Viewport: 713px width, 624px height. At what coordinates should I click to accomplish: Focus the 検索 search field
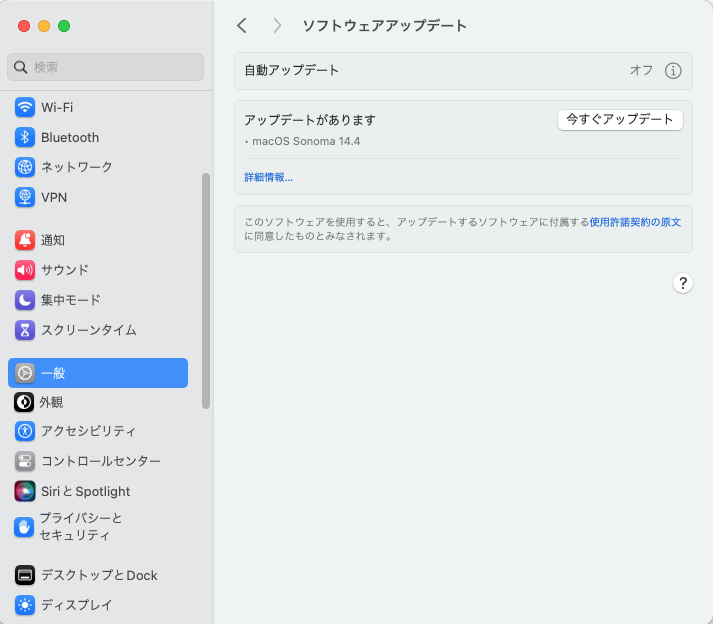point(105,67)
